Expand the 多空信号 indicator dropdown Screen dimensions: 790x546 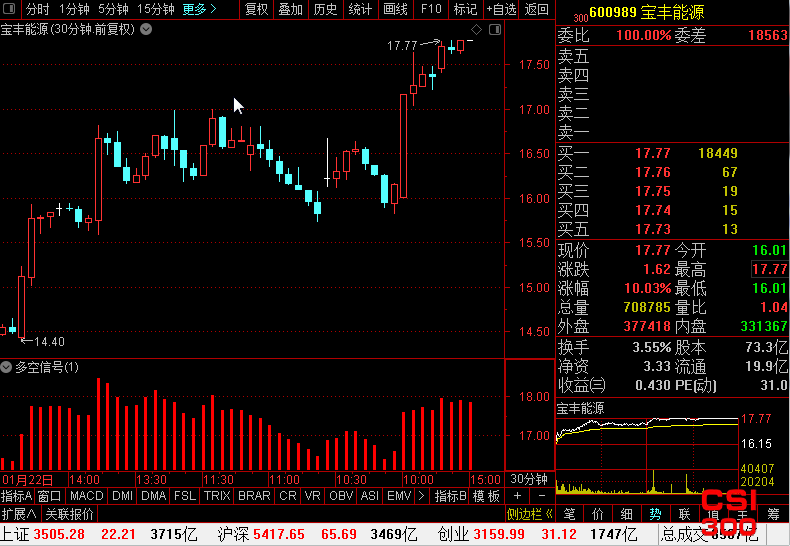click(6, 367)
